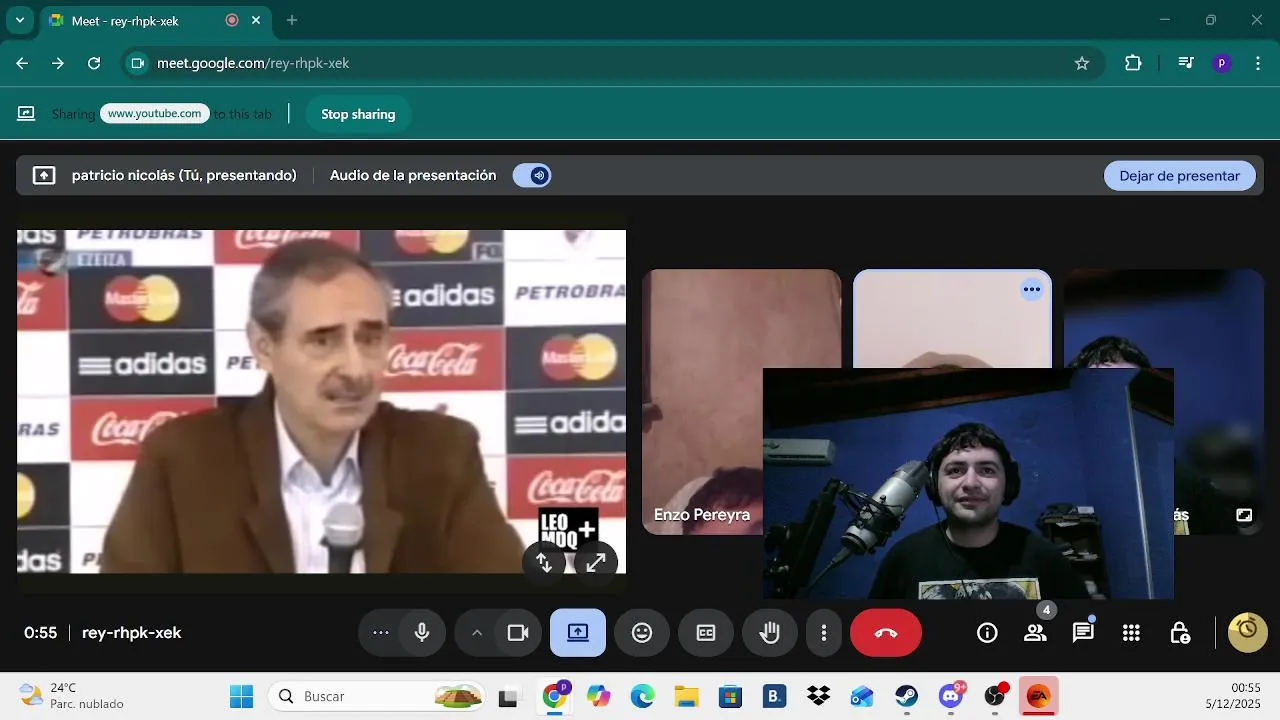Raise your hand in the meeting
The image size is (1280, 720).
(x=770, y=633)
